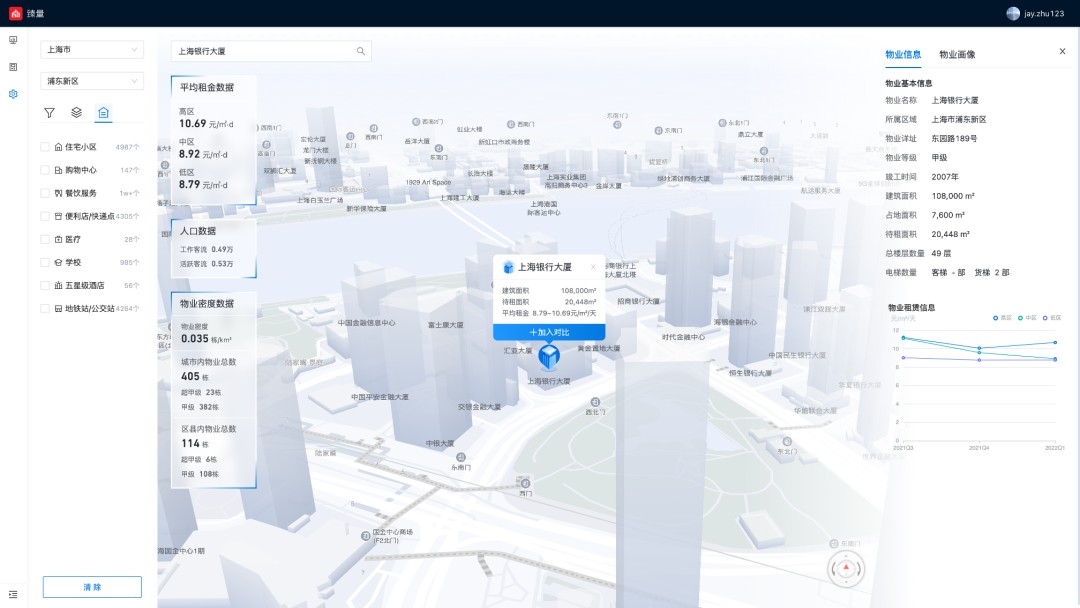Click the 海银金融中心 map label
This screenshot has width=1080, height=608.
[x=735, y=322]
